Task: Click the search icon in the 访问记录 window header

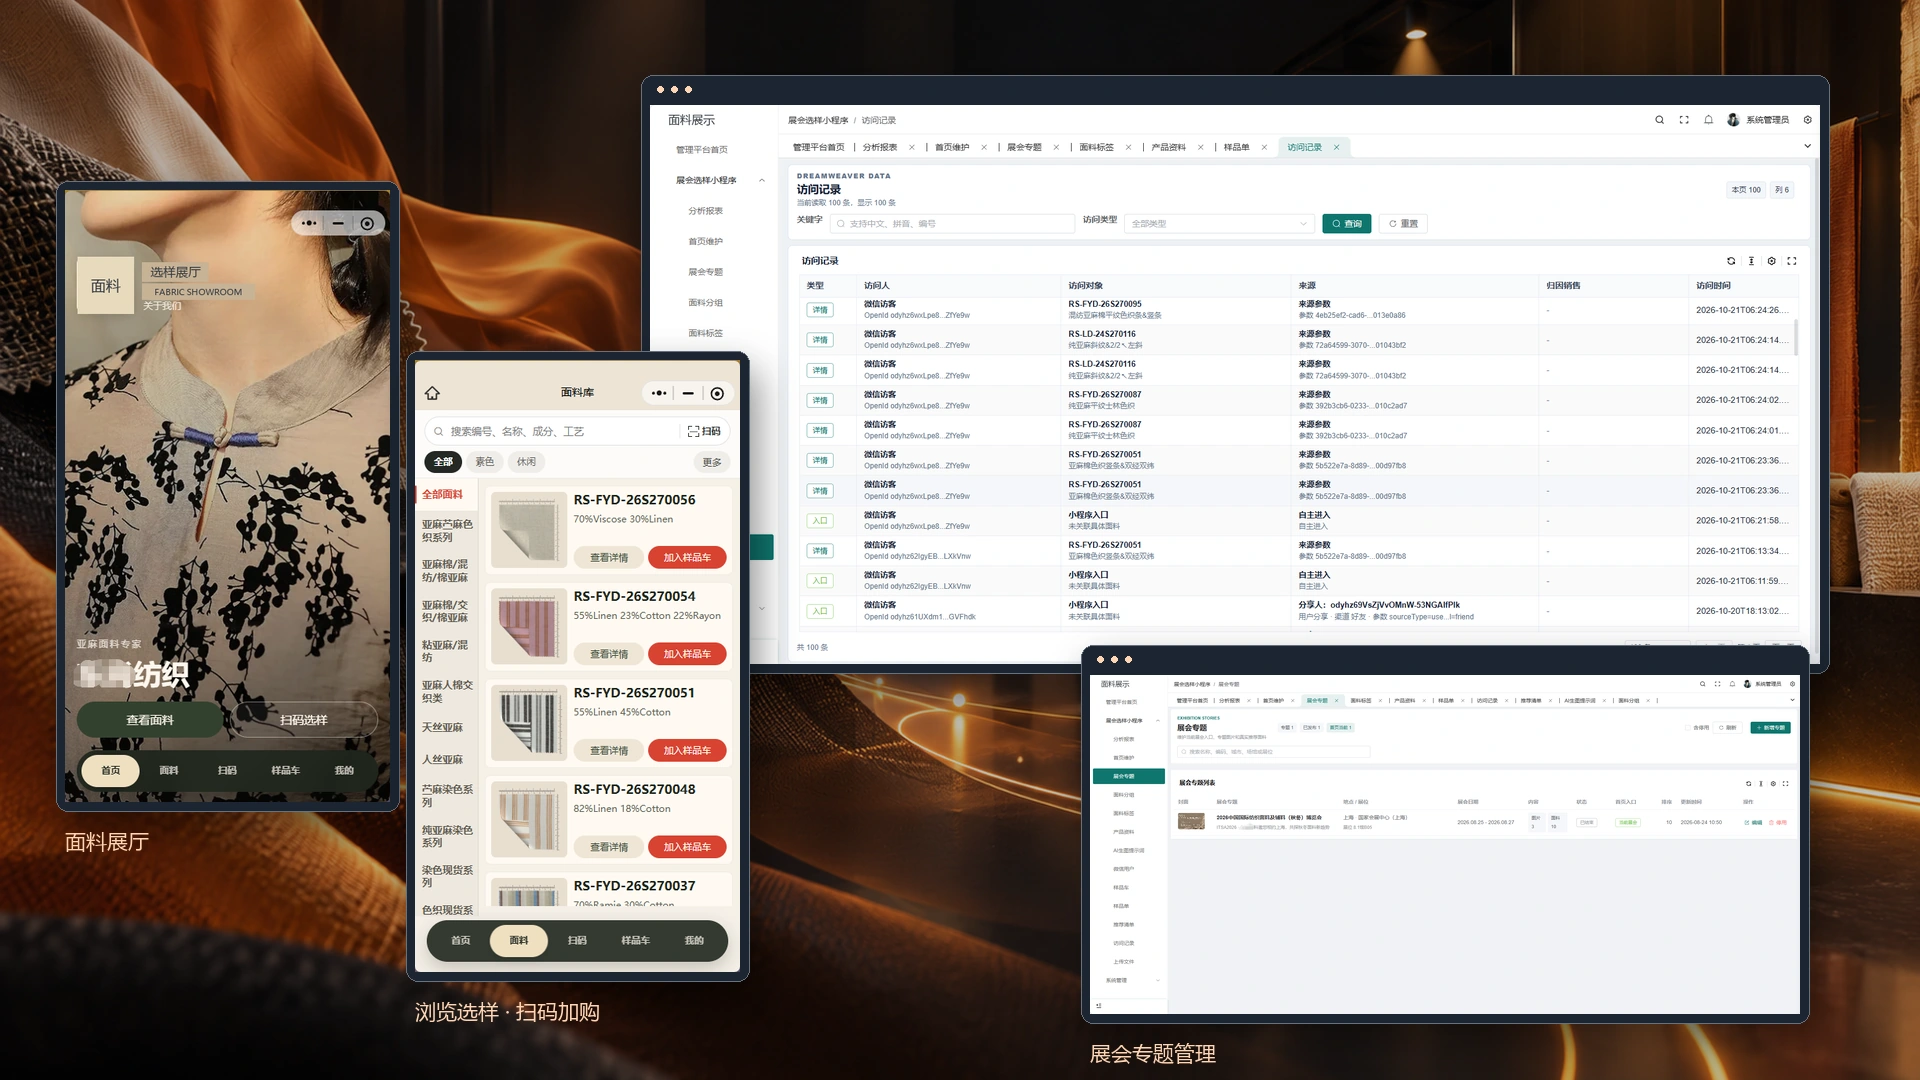Action: click(x=1659, y=120)
